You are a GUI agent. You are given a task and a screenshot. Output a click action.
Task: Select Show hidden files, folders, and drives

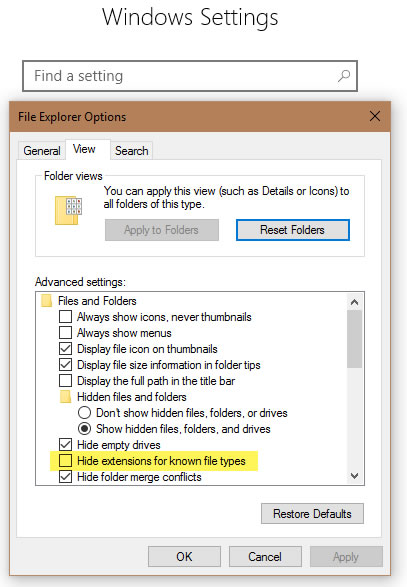(85, 429)
